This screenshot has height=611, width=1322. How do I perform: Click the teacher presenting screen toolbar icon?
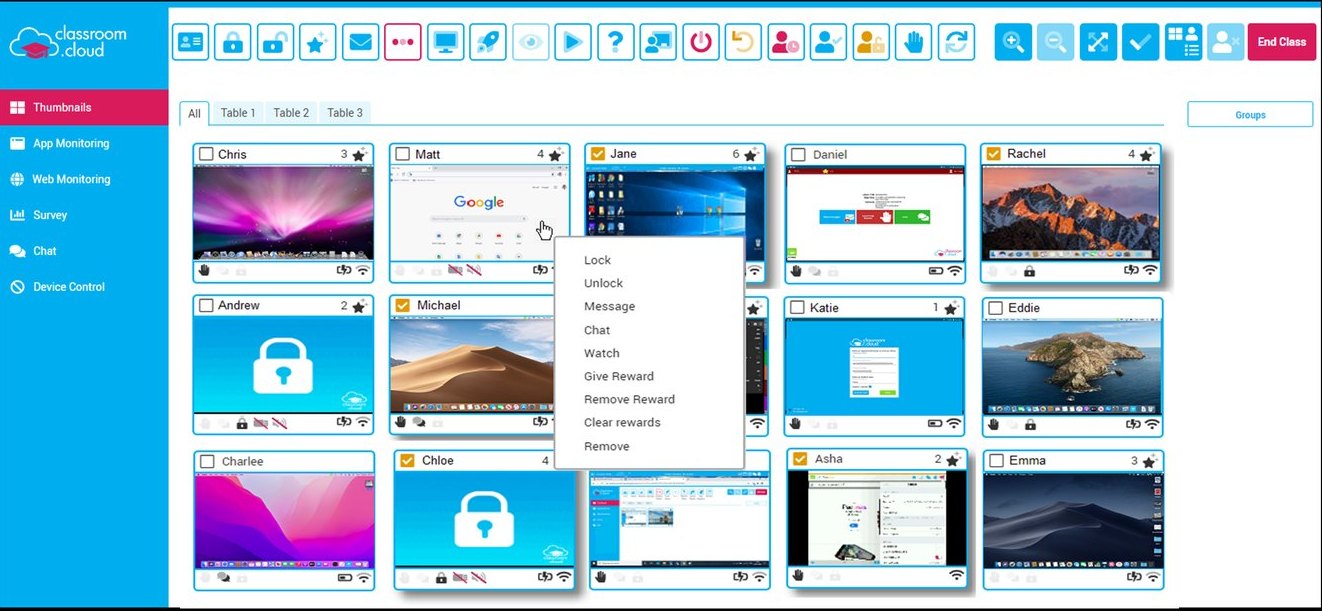[658, 42]
